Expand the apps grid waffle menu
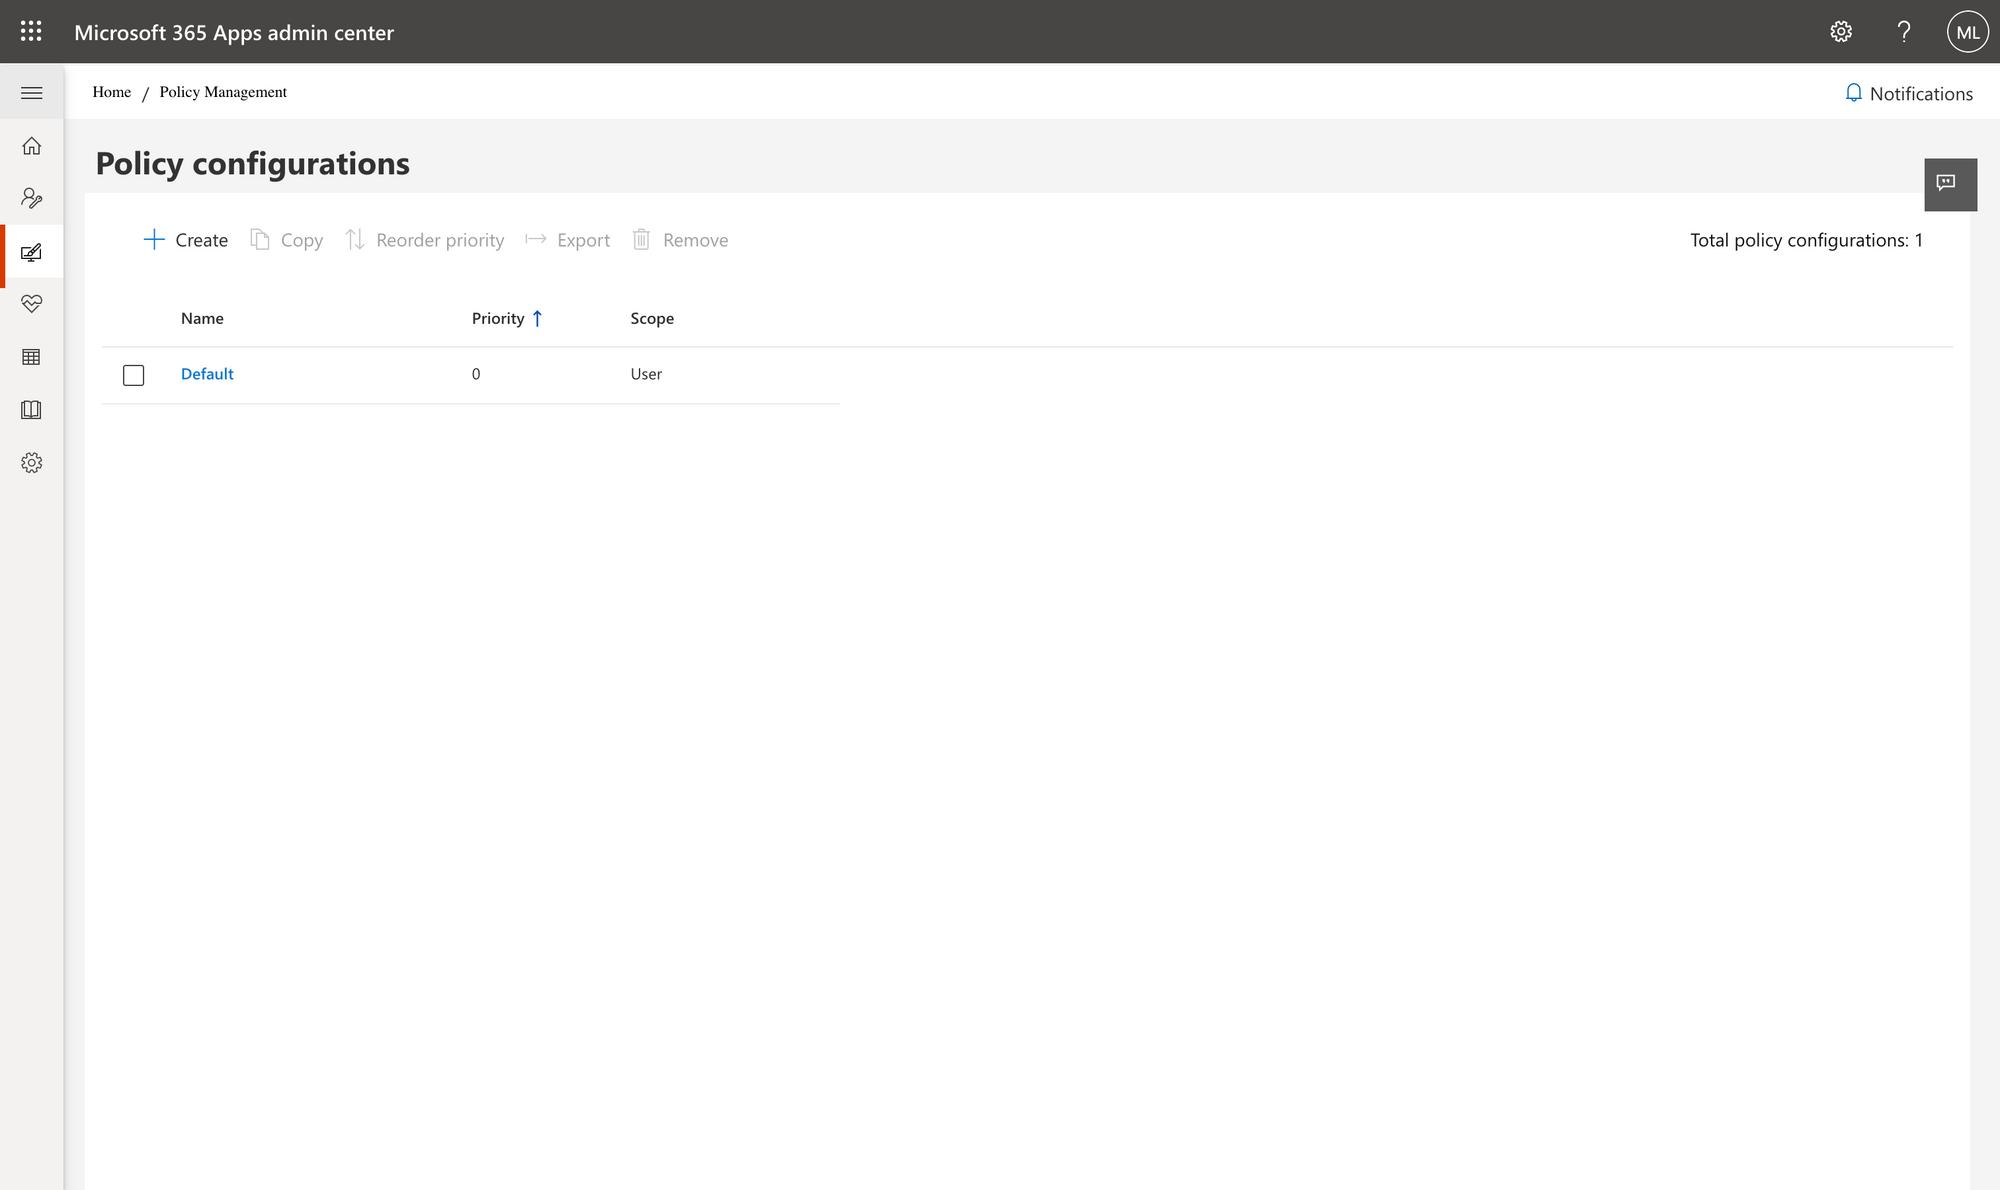This screenshot has height=1190, width=2000. point(31,31)
